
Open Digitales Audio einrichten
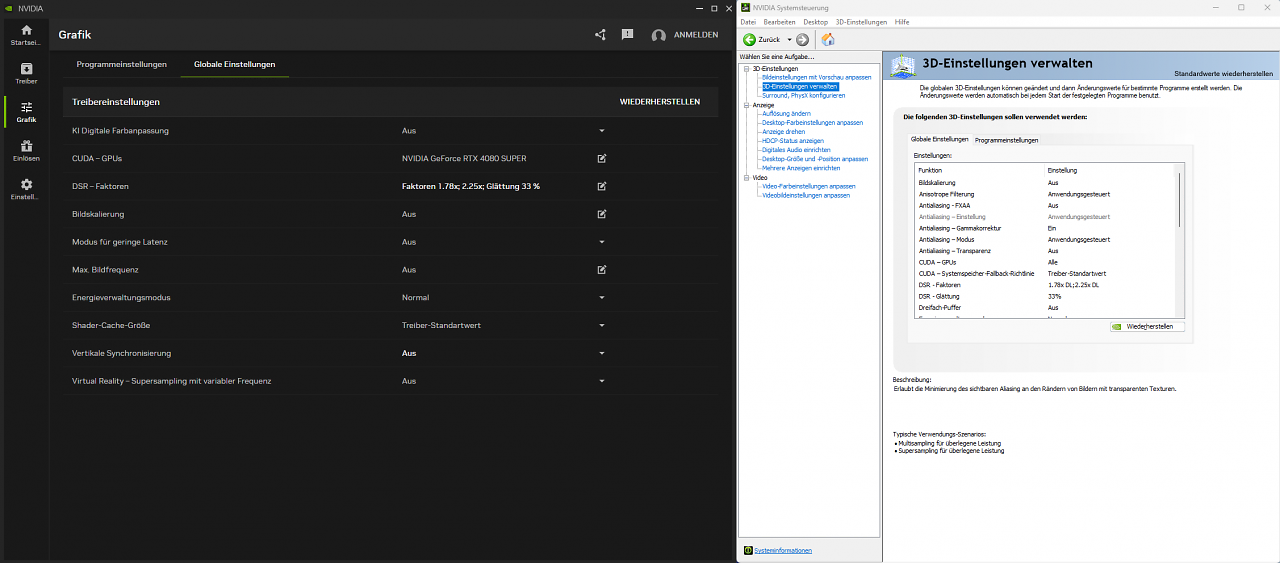point(796,150)
